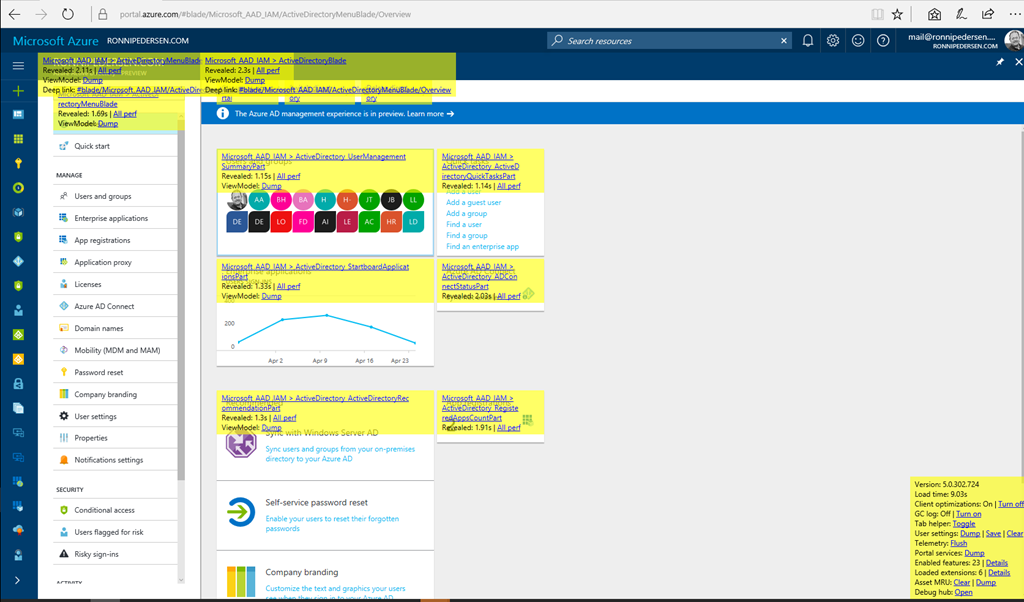The height and width of the screenshot is (602, 1024).
Task: Open the All resources grid icon in favorites bar
Action: pos(18,139)
